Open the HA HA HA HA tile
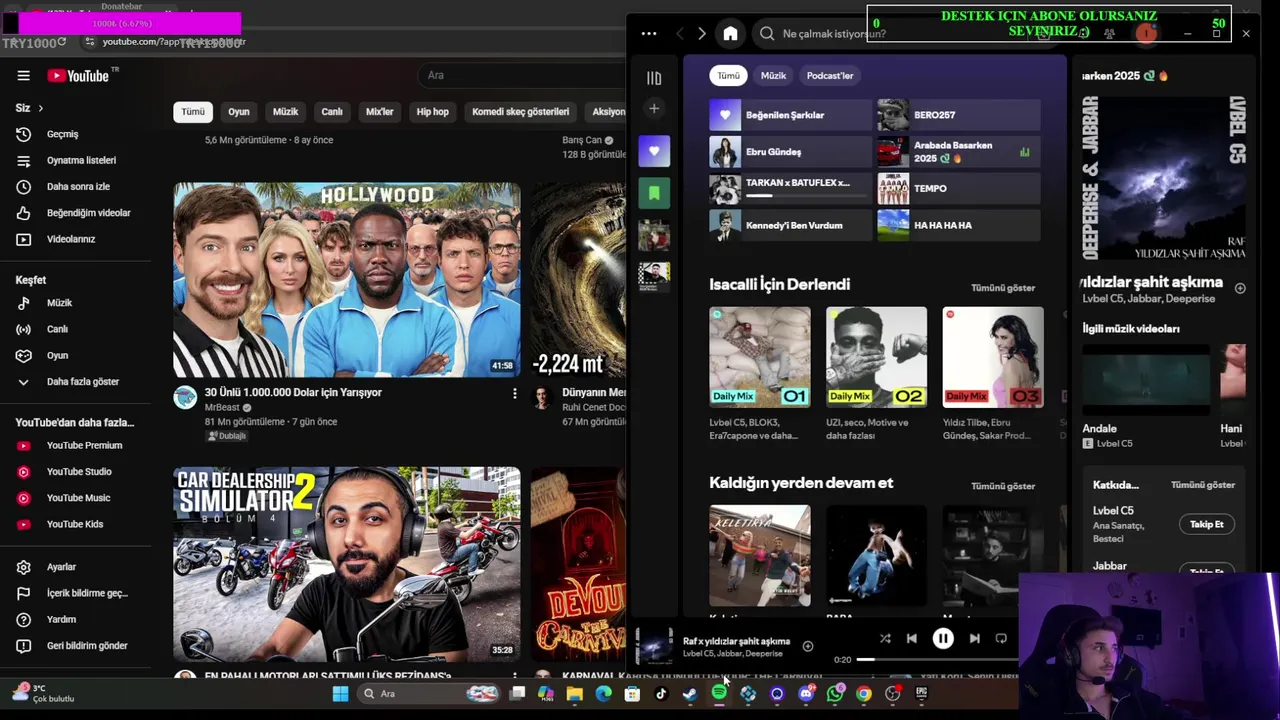The image size is (1280, 720). (x=958, y=225)
